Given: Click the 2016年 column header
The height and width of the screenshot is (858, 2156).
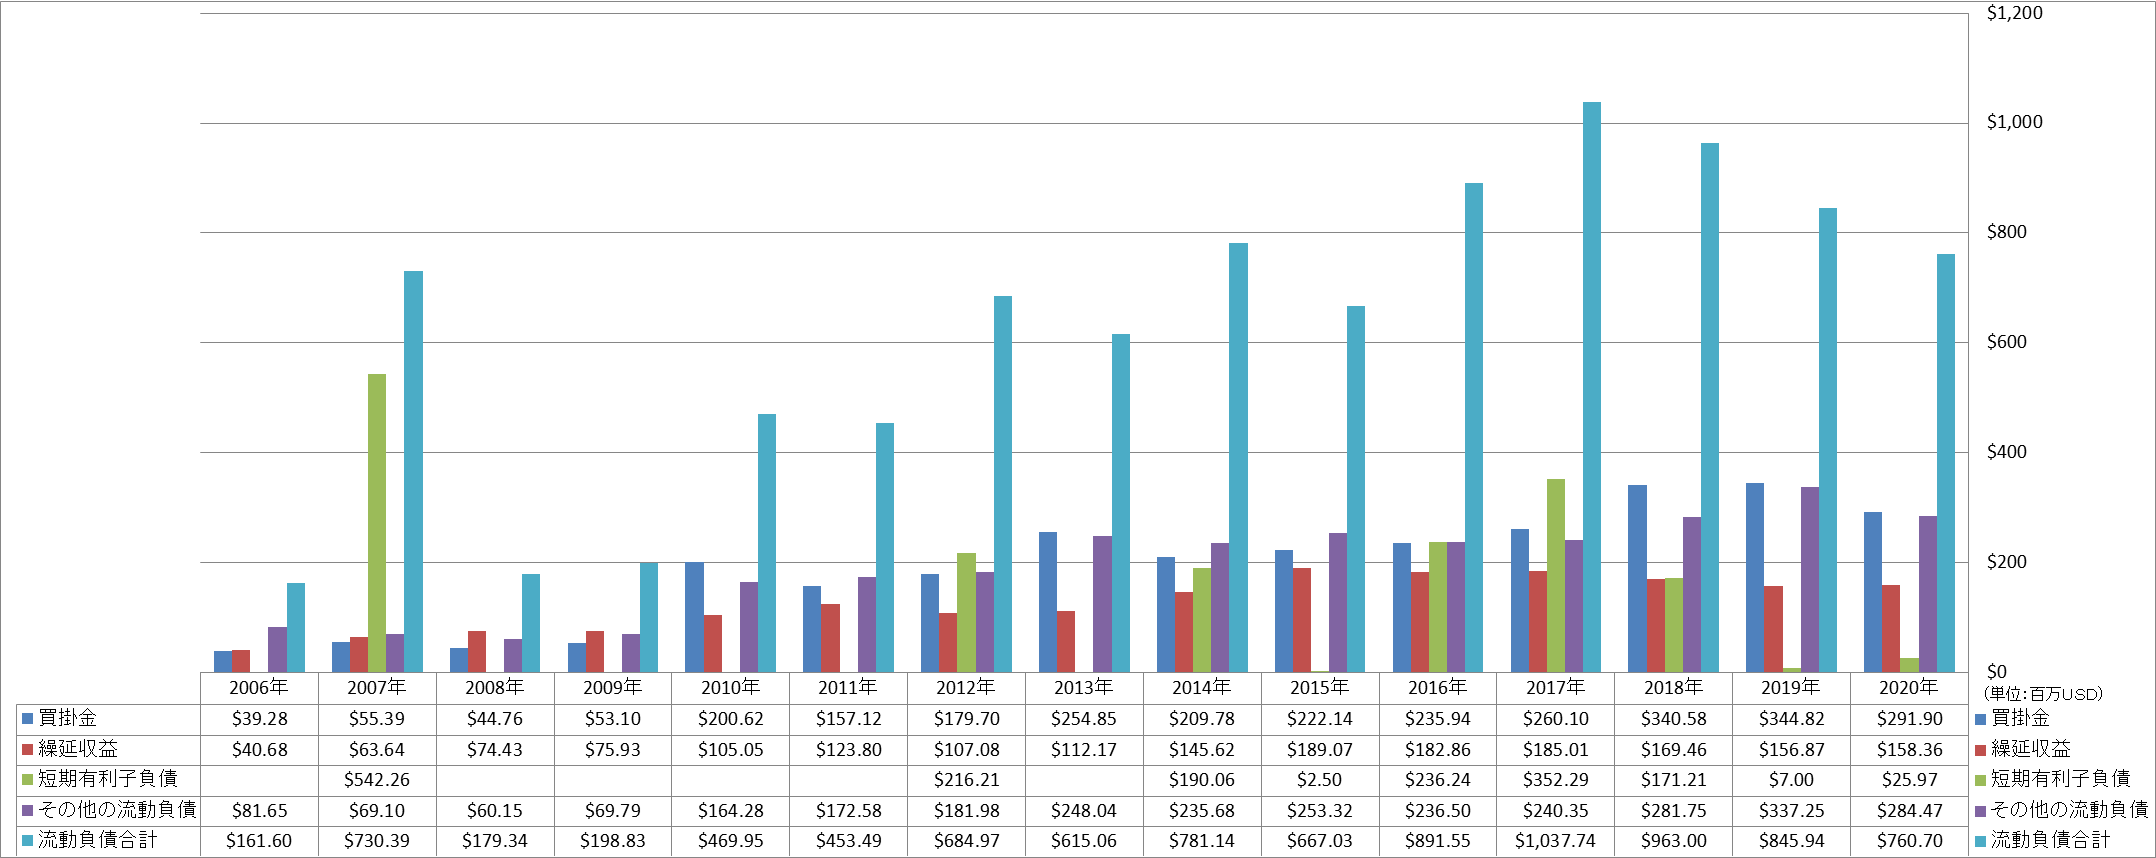Looking at the screenshot, I should point(1438,687).
